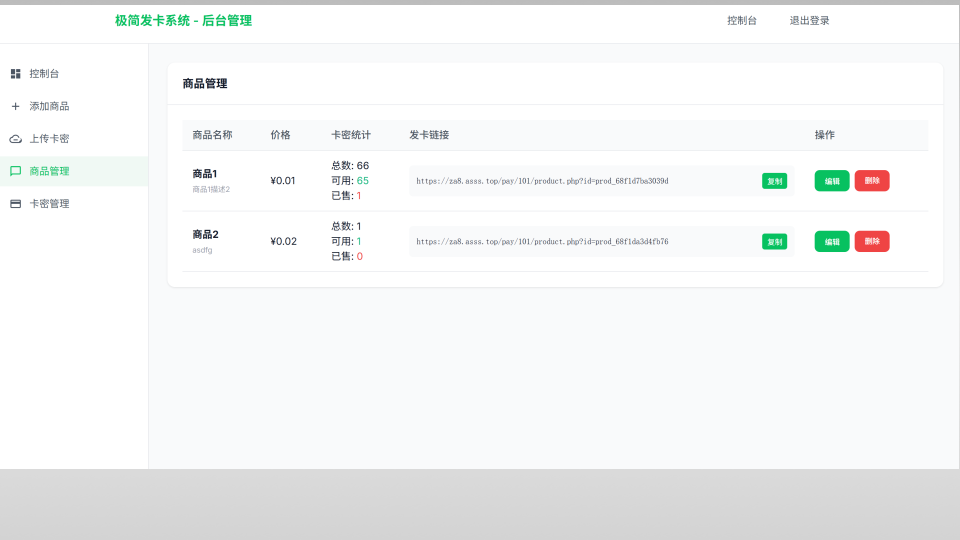Delete 商品2 with the red 删除 button
Image resolution: width=960 pixels, height=540 pixels.
coord(871,241)
